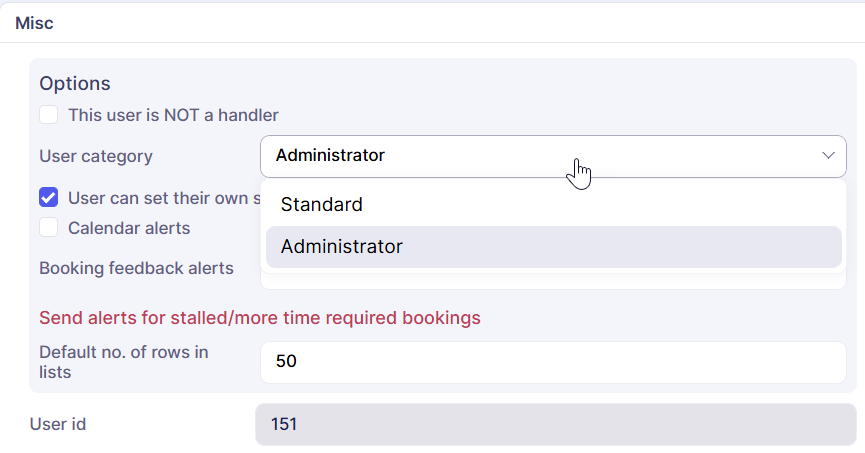Select Standard from the category list
865x453 pixels.
[322, 205]
